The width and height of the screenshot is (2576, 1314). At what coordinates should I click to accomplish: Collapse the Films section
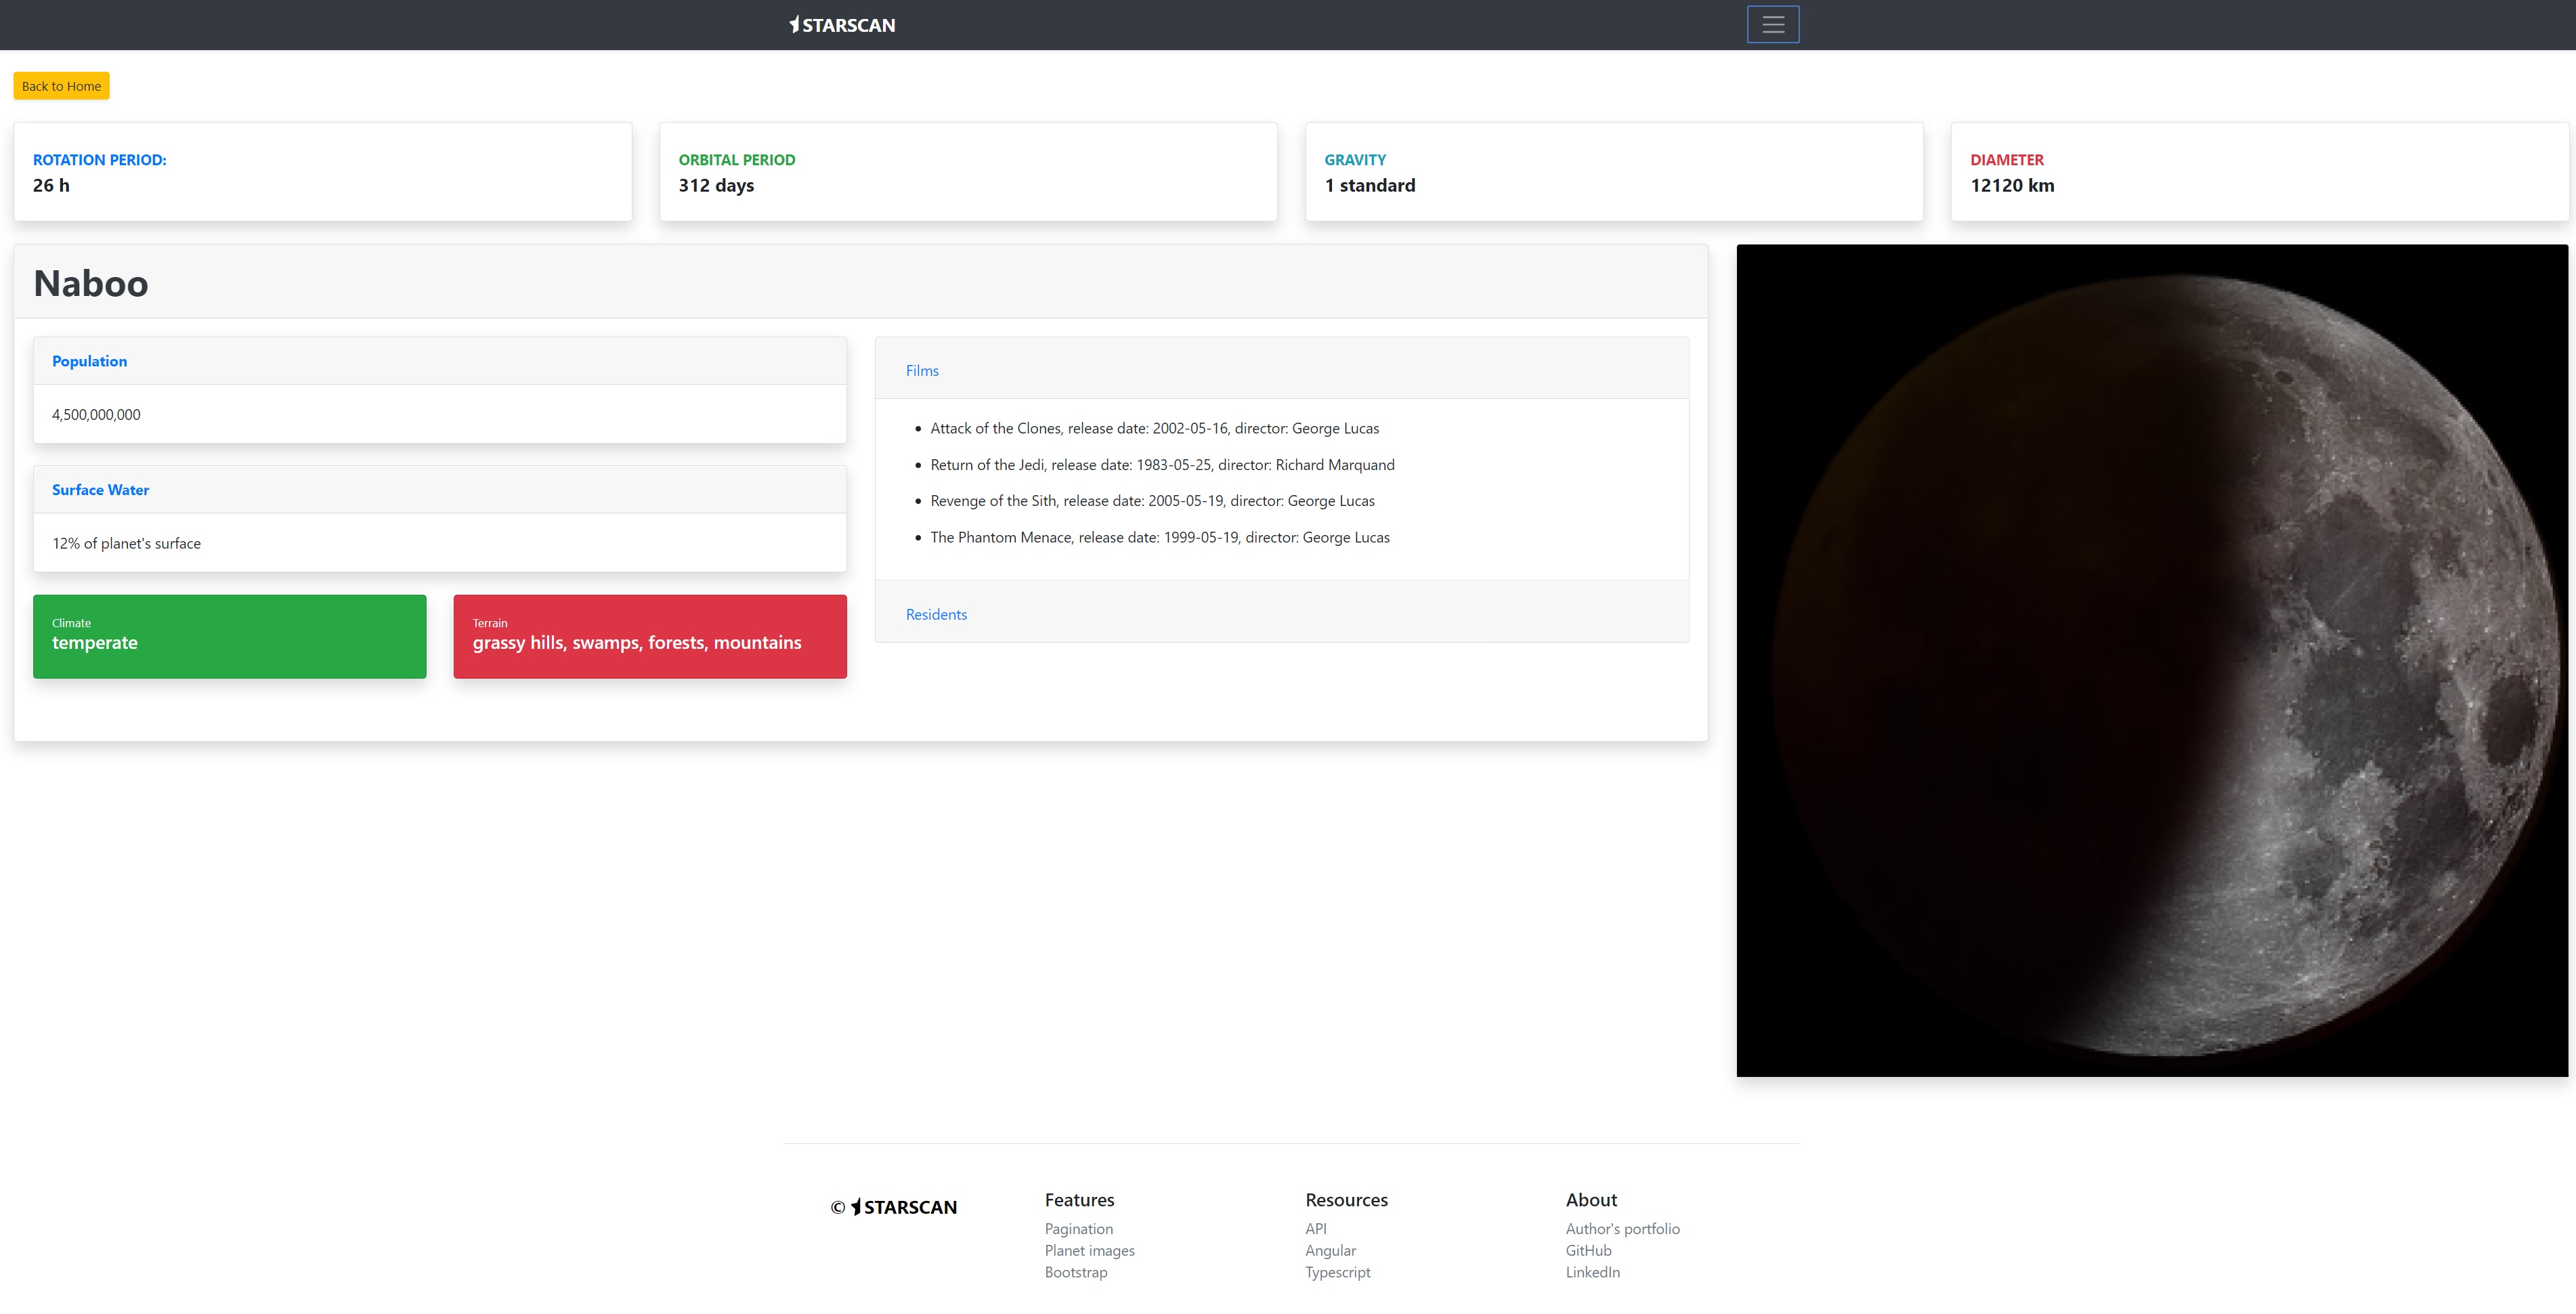pos(921,370)
